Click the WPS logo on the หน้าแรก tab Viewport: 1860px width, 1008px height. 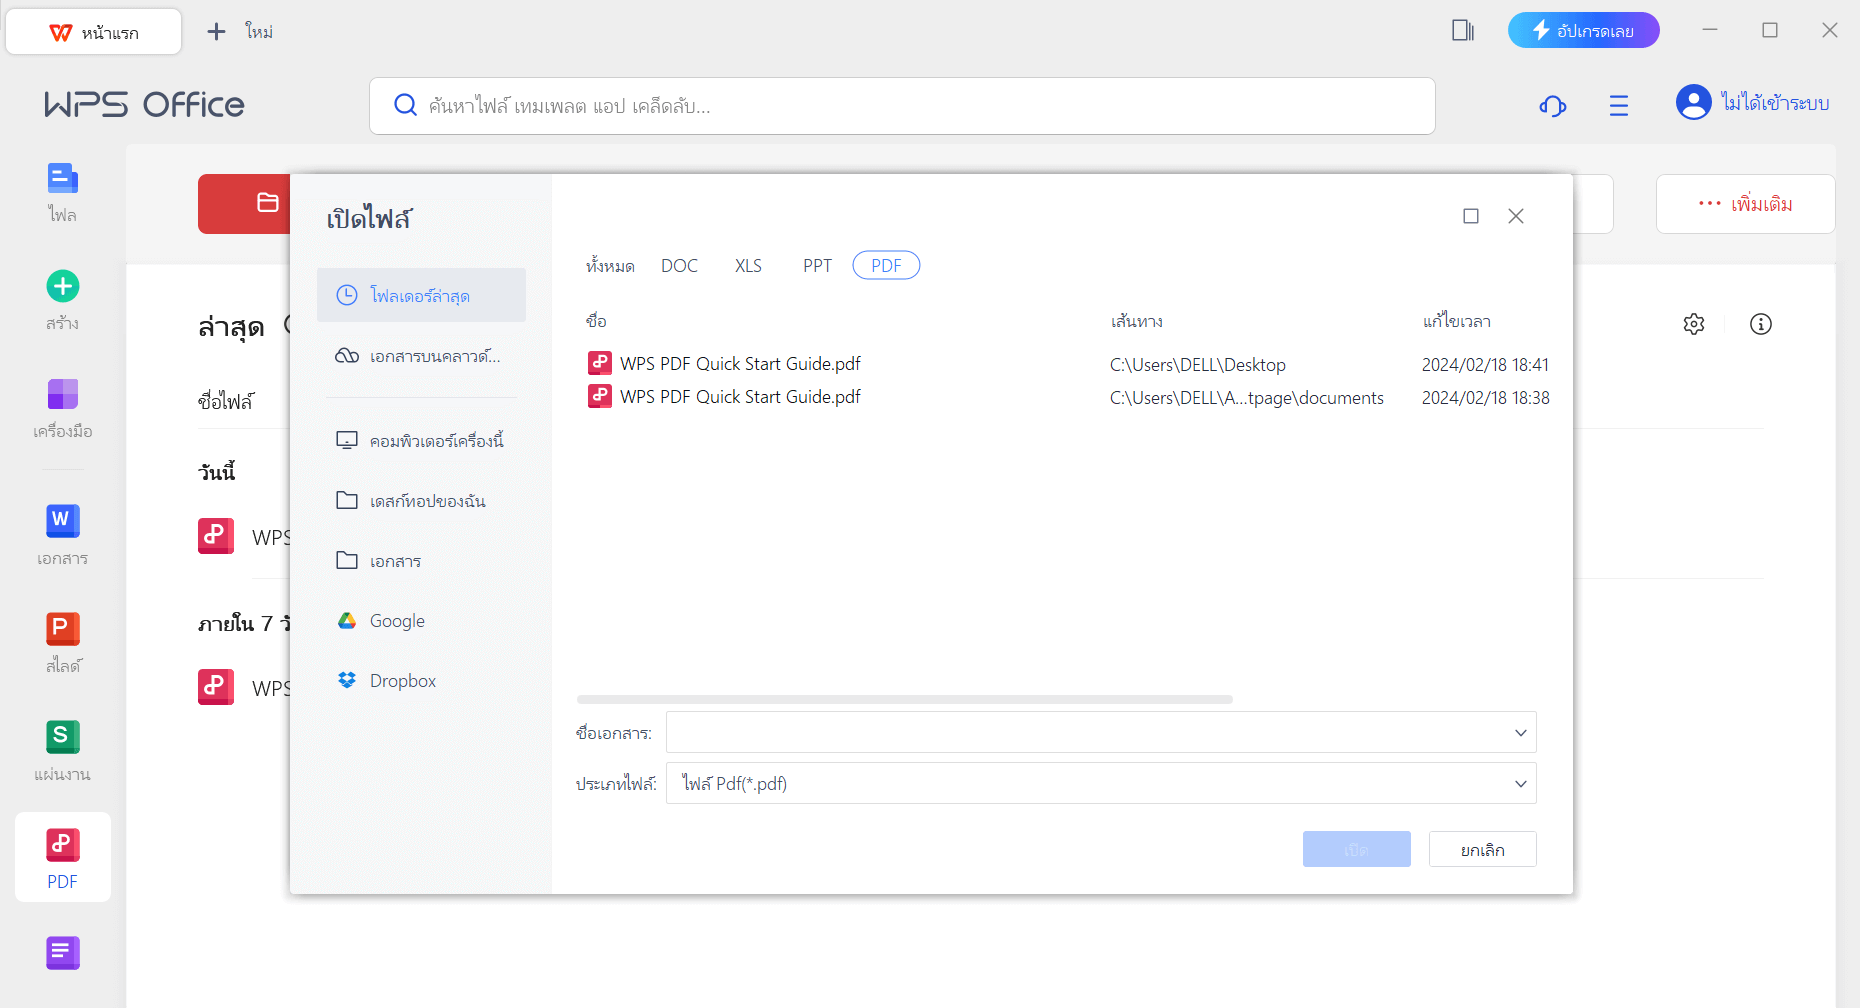coord(61,33)
